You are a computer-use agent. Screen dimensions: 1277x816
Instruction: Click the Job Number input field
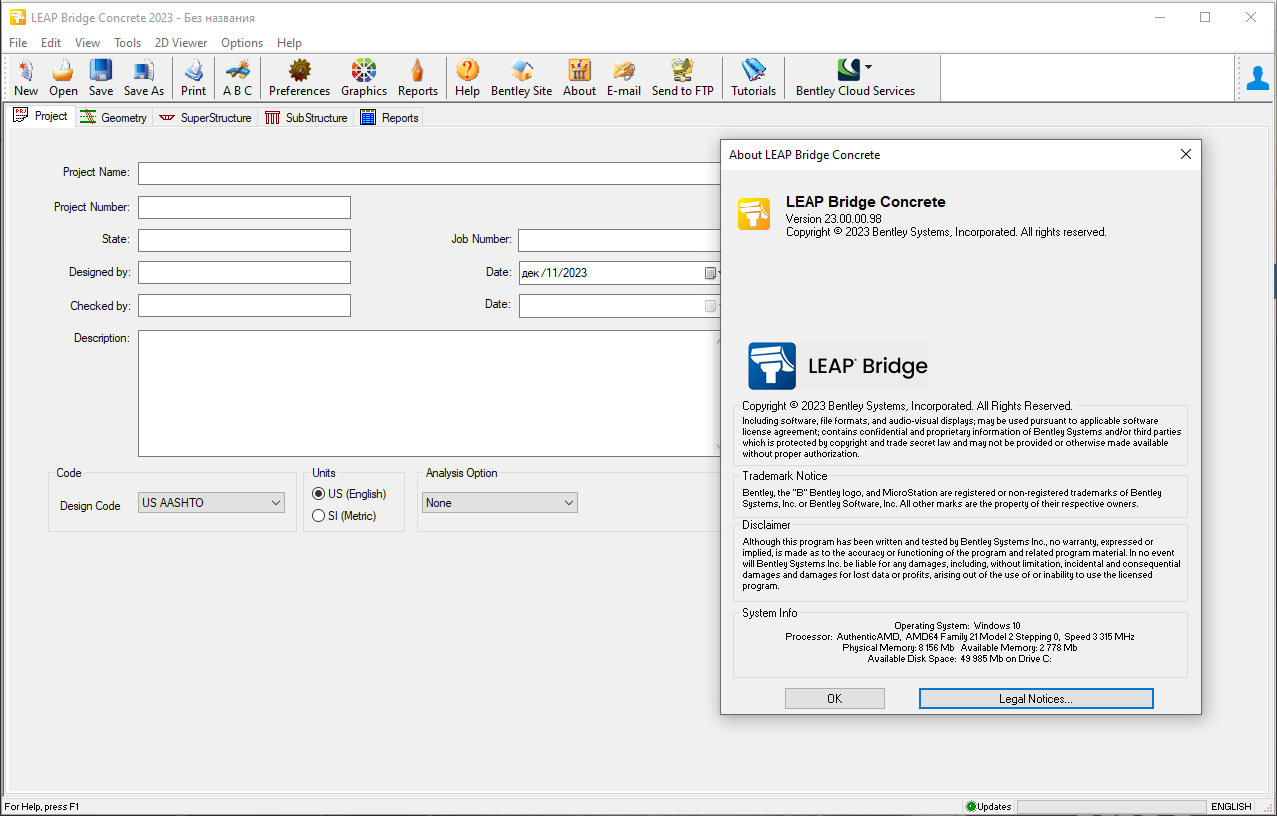tap(620, 240)
